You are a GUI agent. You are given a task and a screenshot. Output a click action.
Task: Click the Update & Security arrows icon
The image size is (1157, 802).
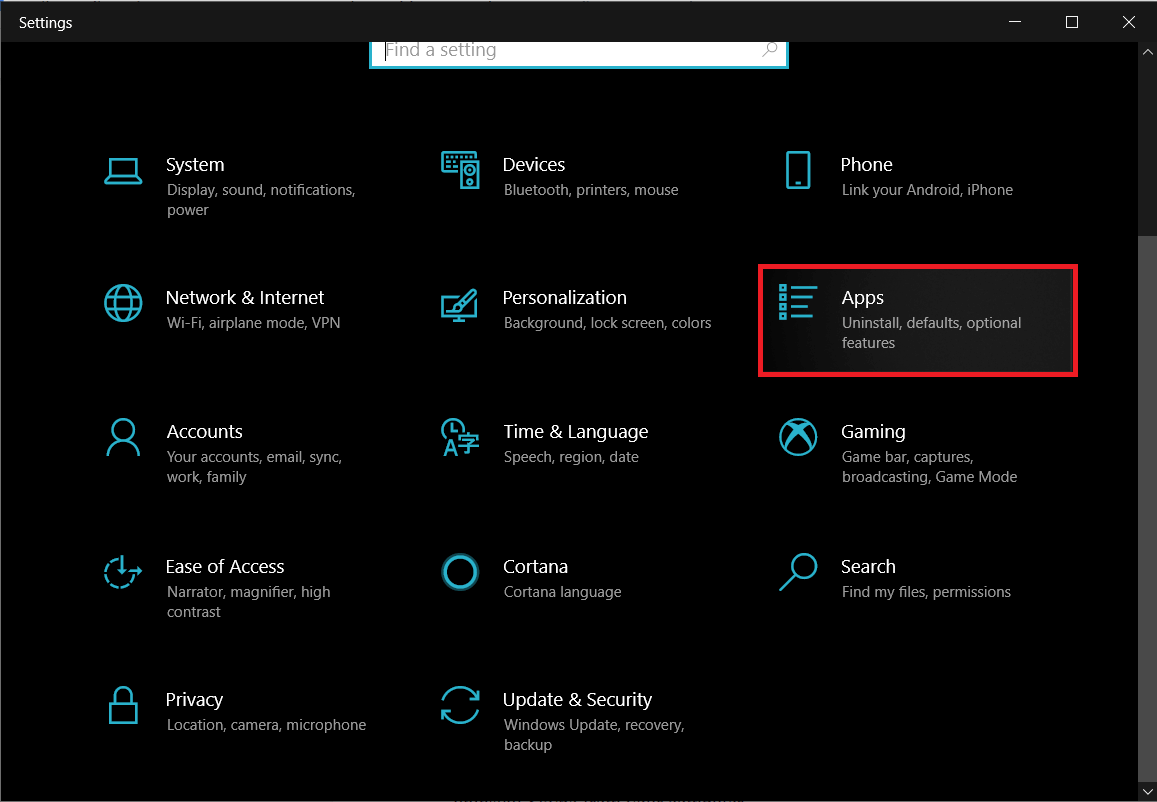pos(460,705)
